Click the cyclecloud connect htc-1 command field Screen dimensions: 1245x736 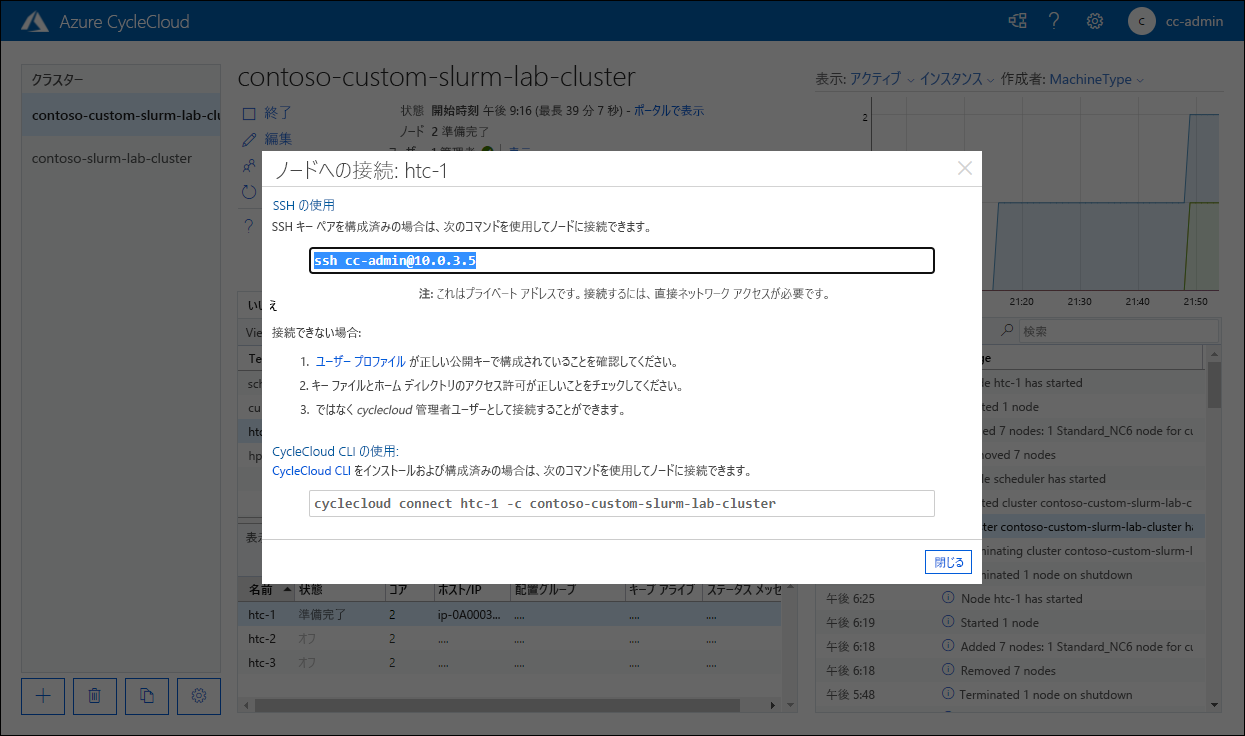coord(622,503)
